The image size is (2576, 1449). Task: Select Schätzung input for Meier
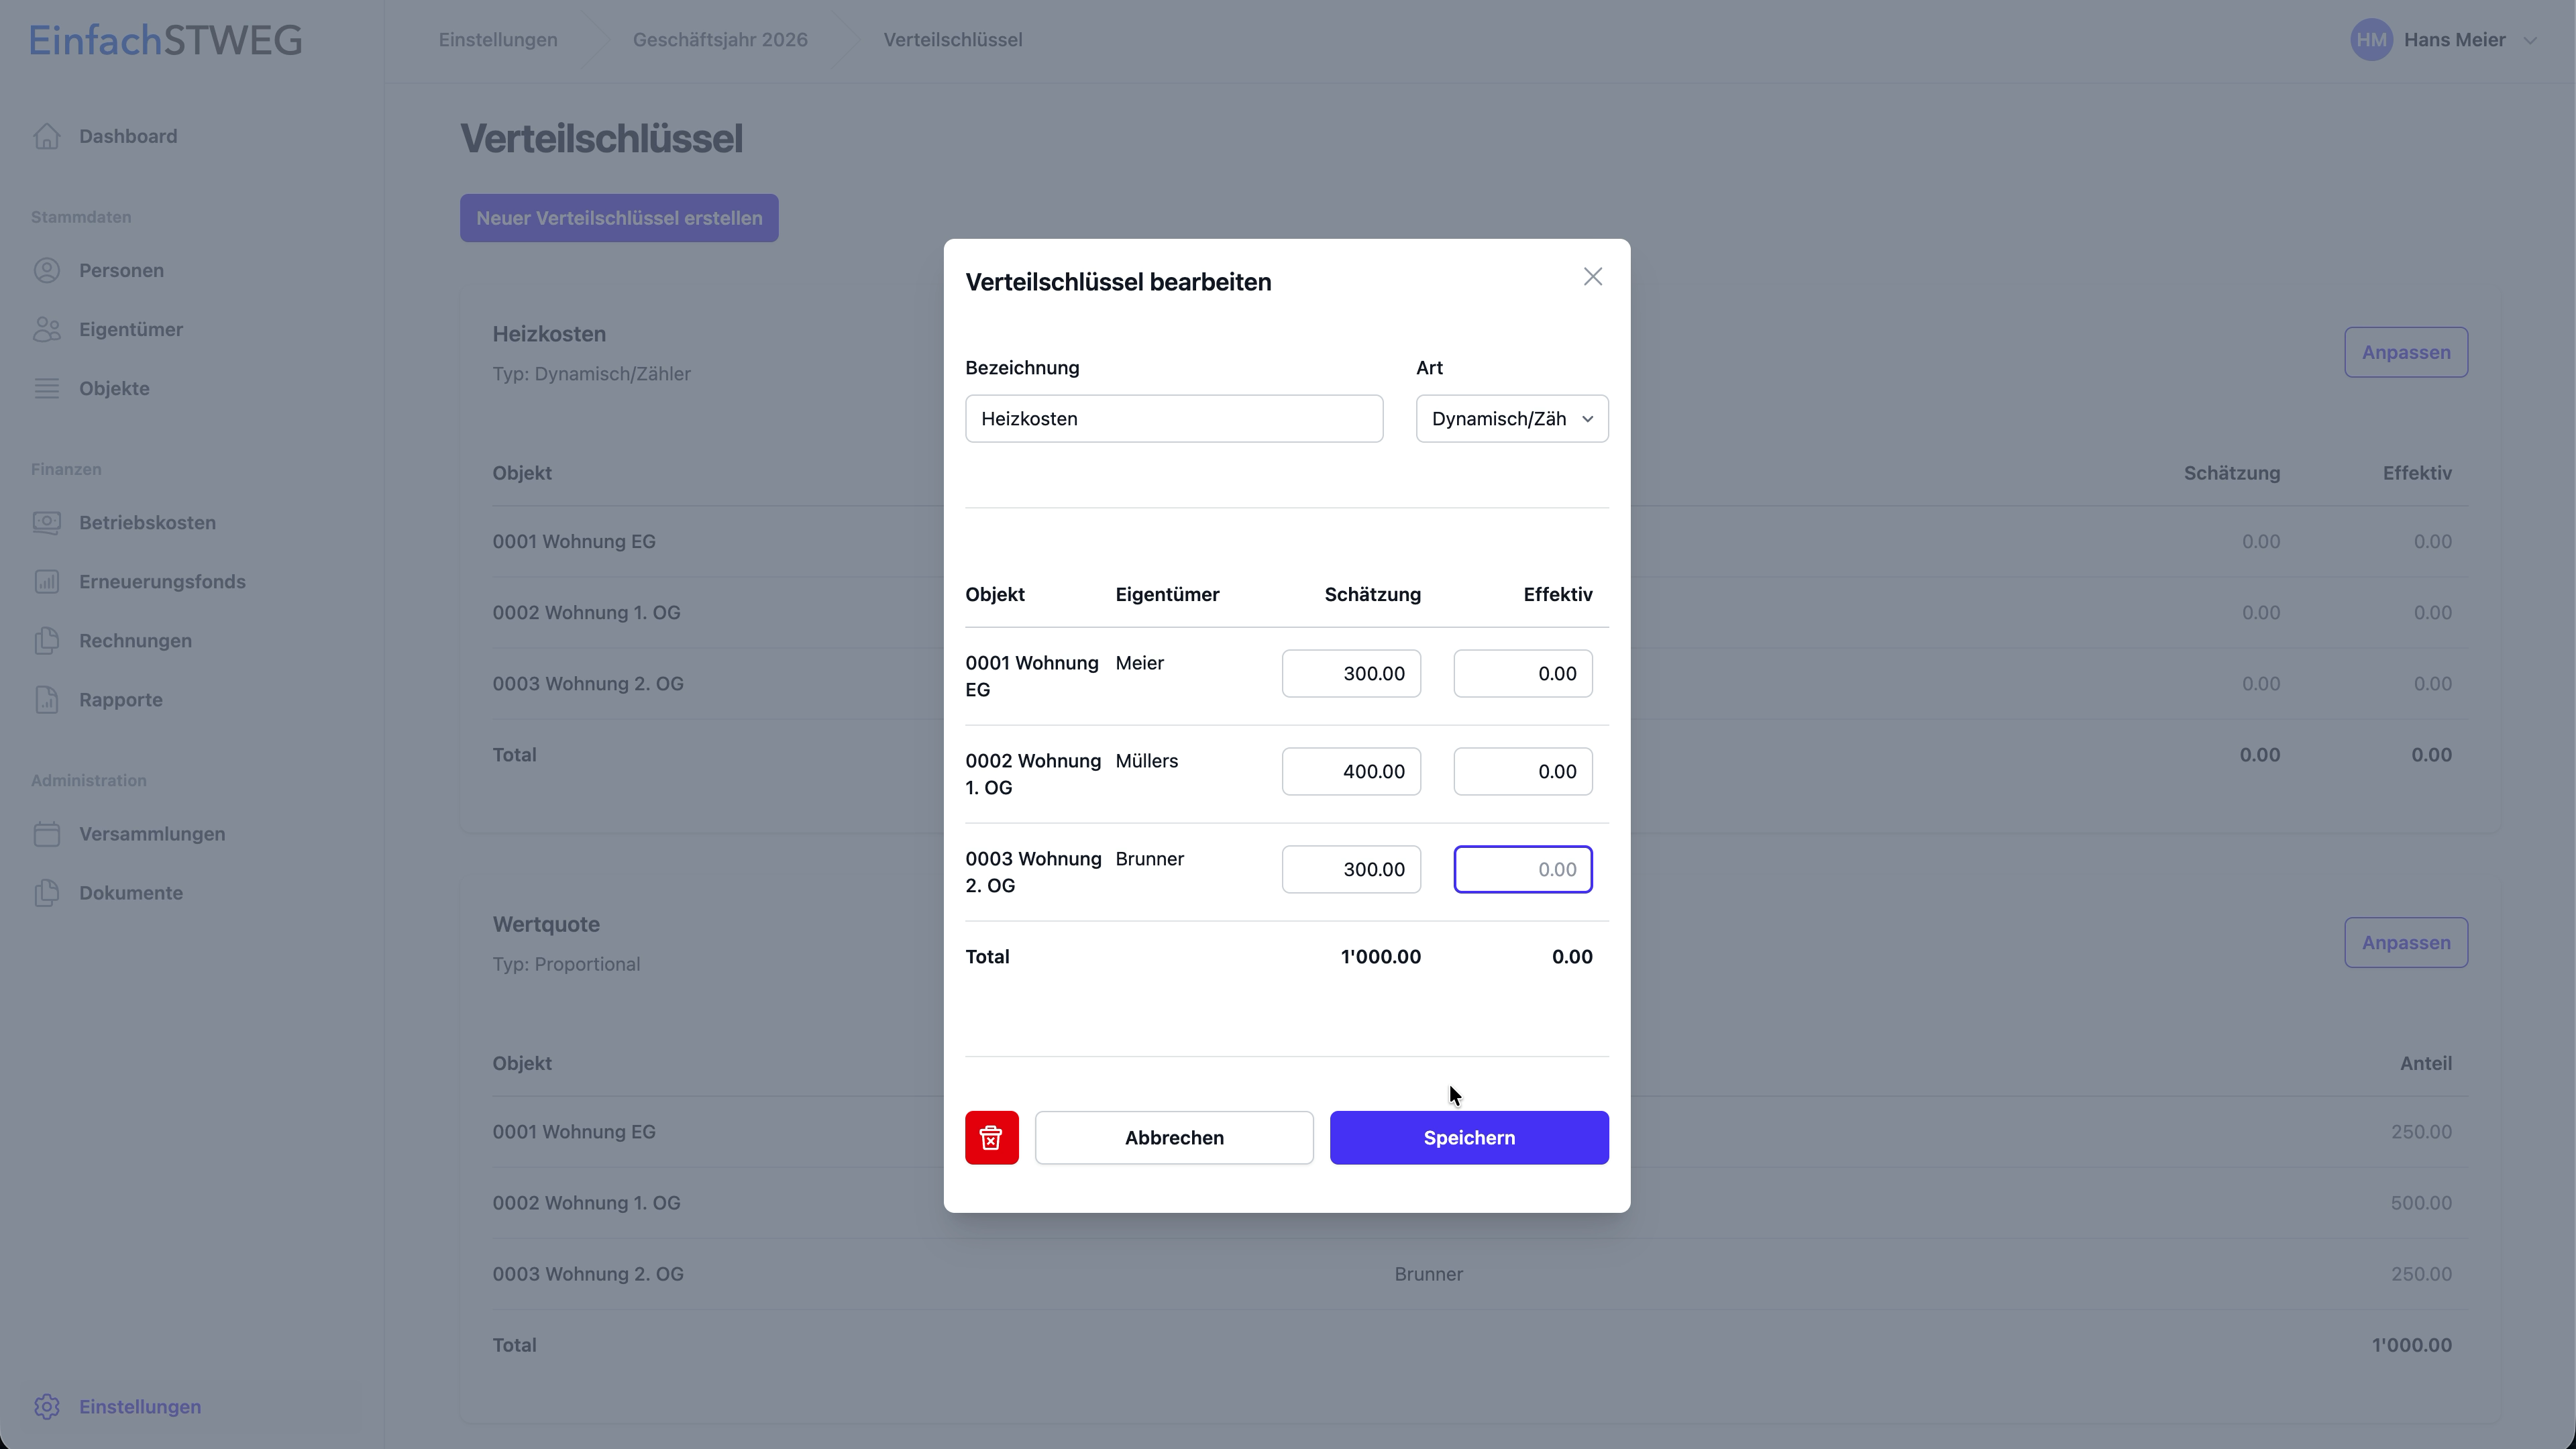click(1350, 673)
